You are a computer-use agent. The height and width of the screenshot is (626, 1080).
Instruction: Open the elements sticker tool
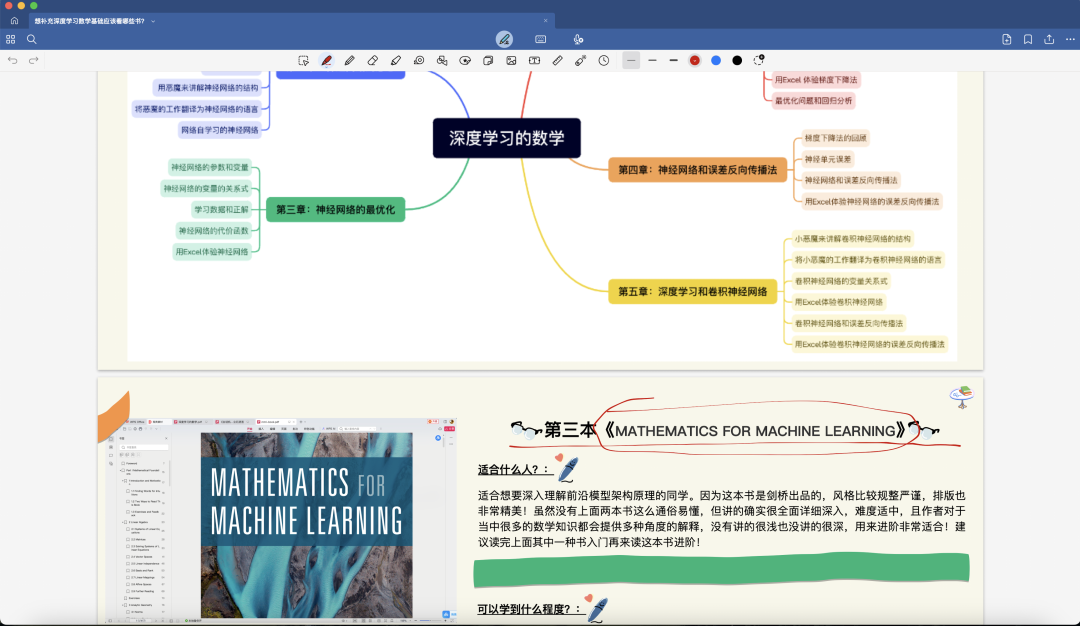tap(488, 61)
